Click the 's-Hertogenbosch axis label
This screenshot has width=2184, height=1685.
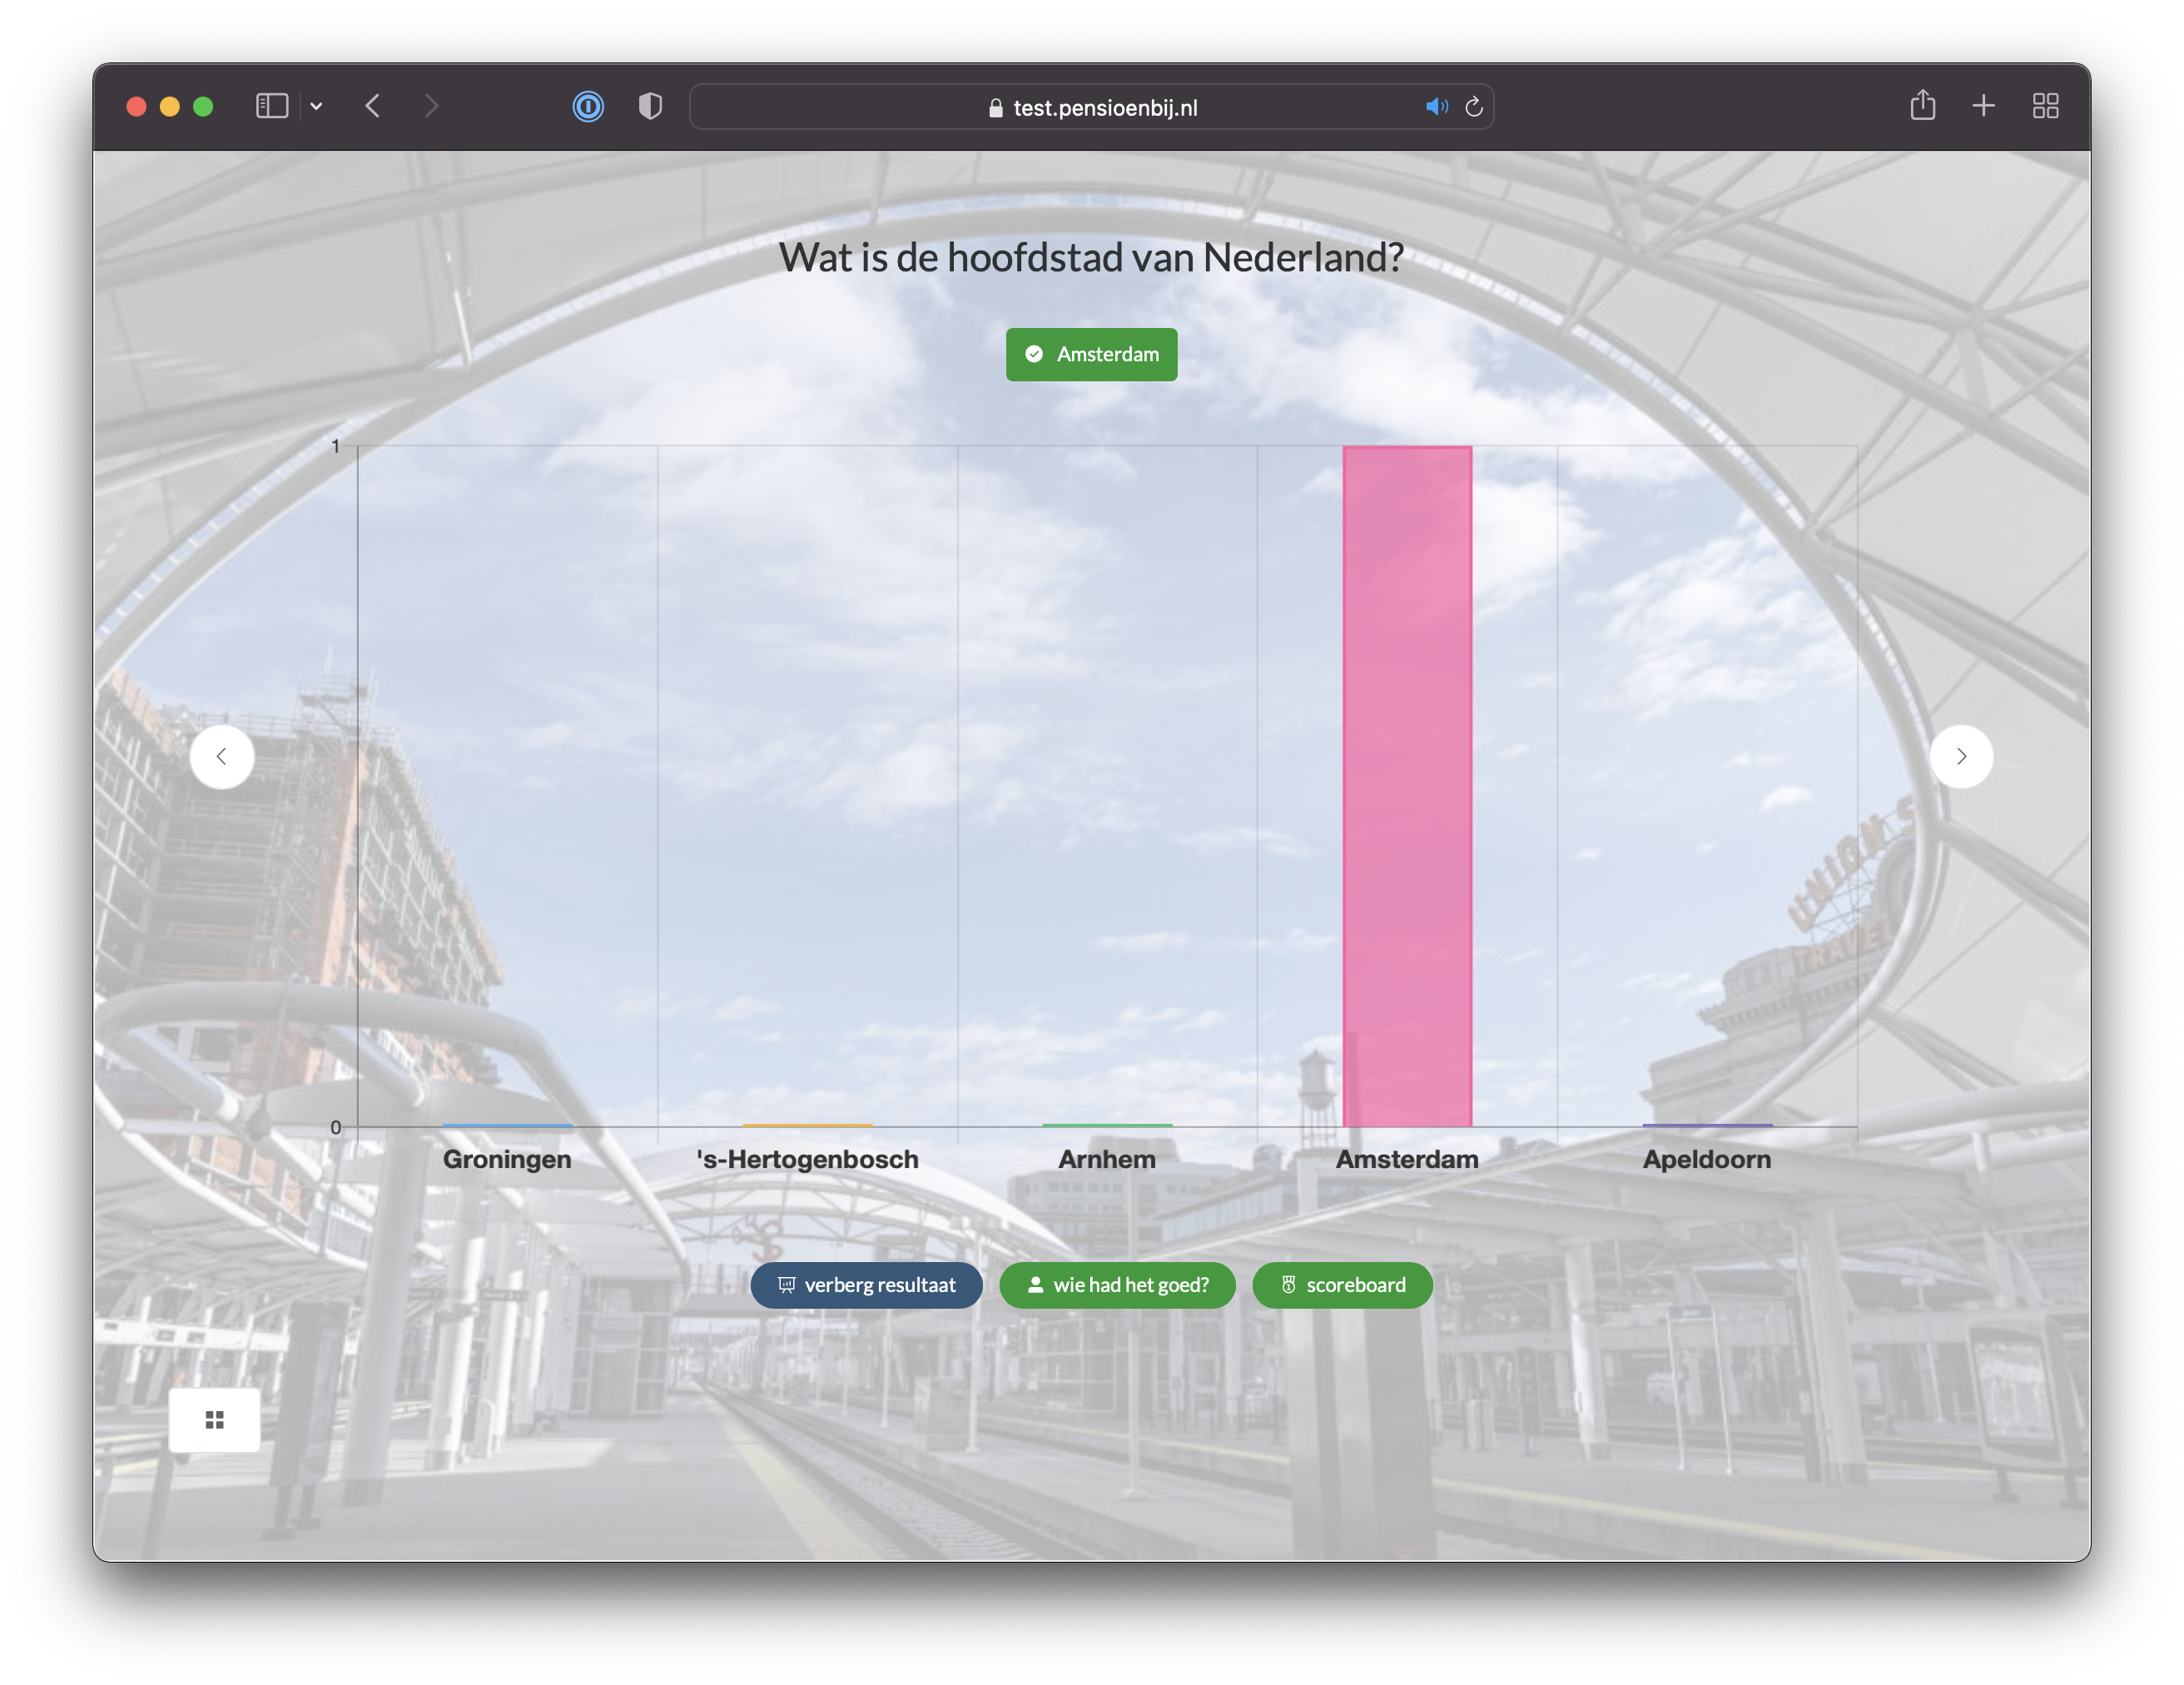tap(807, 1159)
